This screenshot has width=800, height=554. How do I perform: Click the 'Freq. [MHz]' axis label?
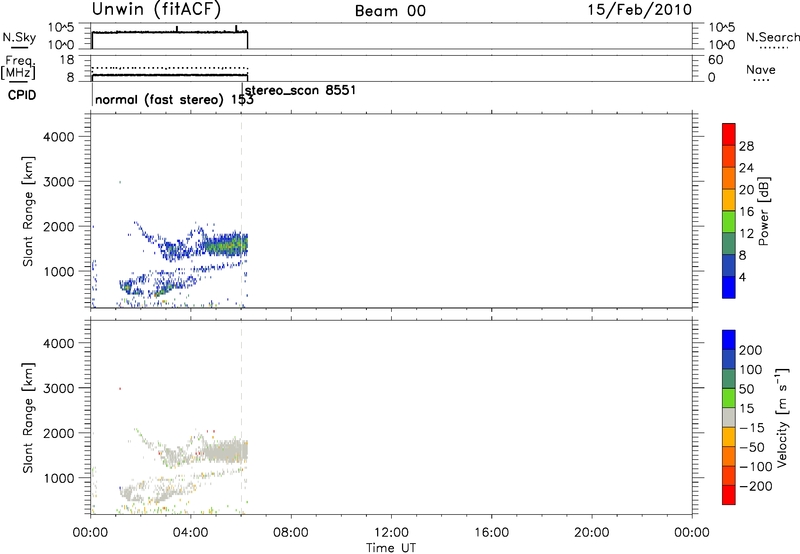click(x=18, y=67)
